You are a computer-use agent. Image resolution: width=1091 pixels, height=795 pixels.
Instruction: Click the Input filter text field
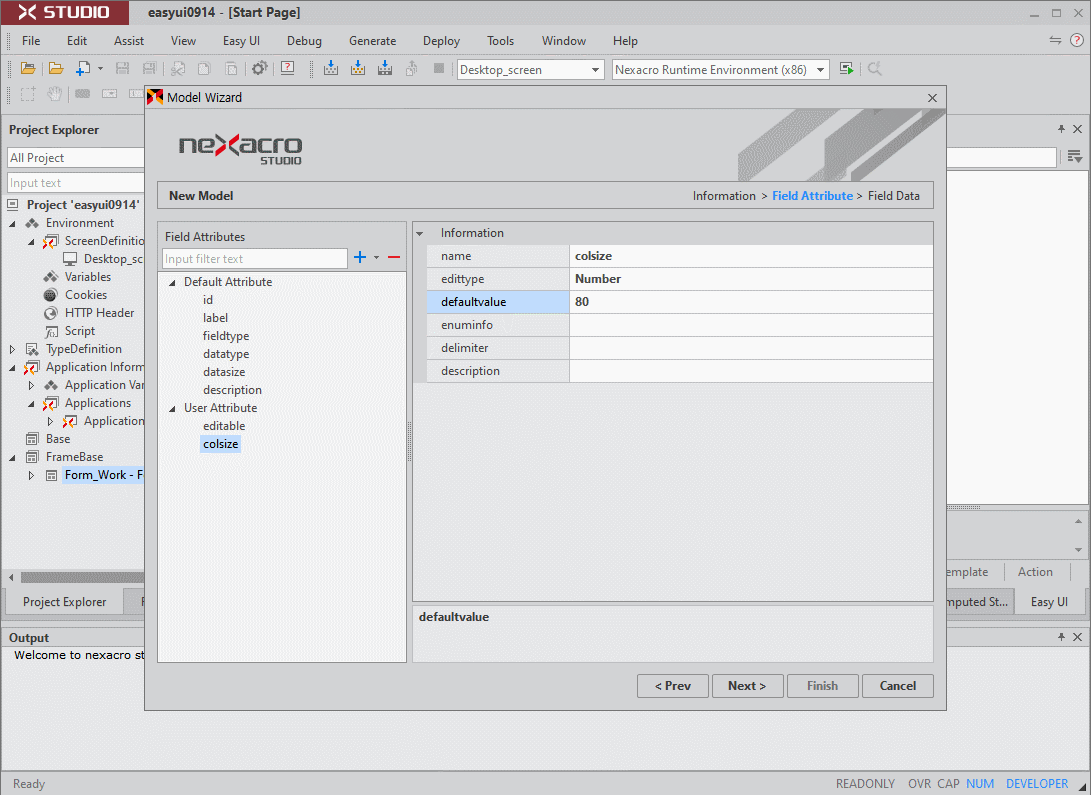(x=255, y=259)
